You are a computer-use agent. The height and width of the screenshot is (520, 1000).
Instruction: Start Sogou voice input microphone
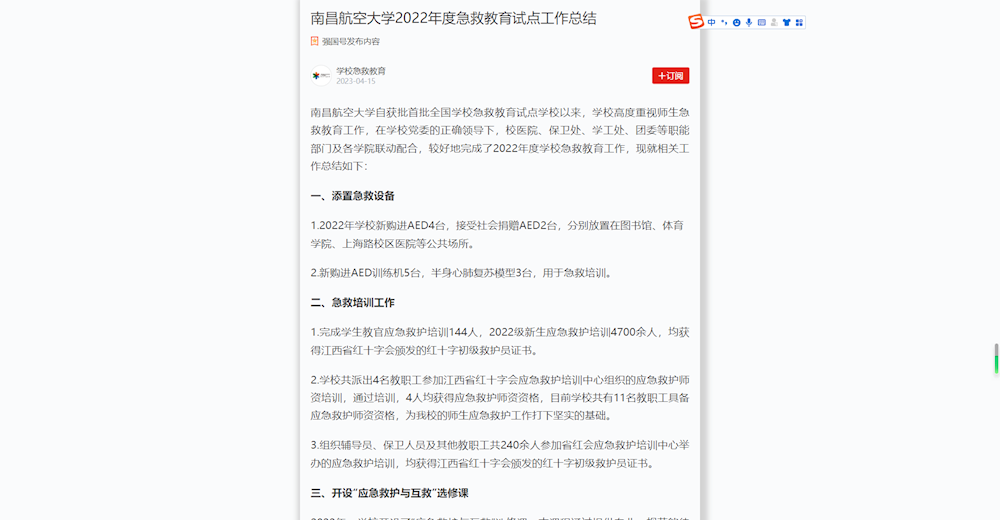click(749, 22)
